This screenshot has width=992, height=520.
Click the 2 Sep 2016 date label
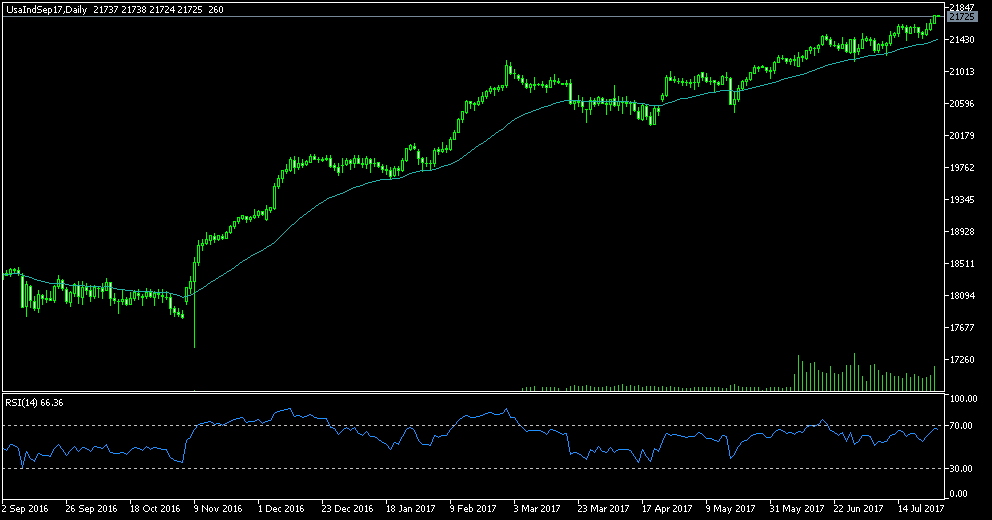[25, 509]
